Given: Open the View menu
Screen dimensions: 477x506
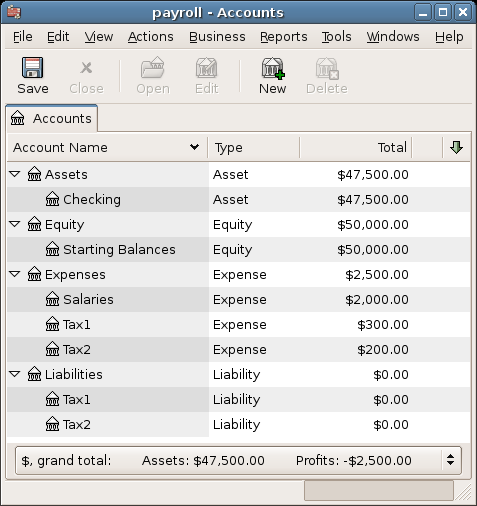Looking at the screenshot, I should pyautogui.click(x=99, y=37).
